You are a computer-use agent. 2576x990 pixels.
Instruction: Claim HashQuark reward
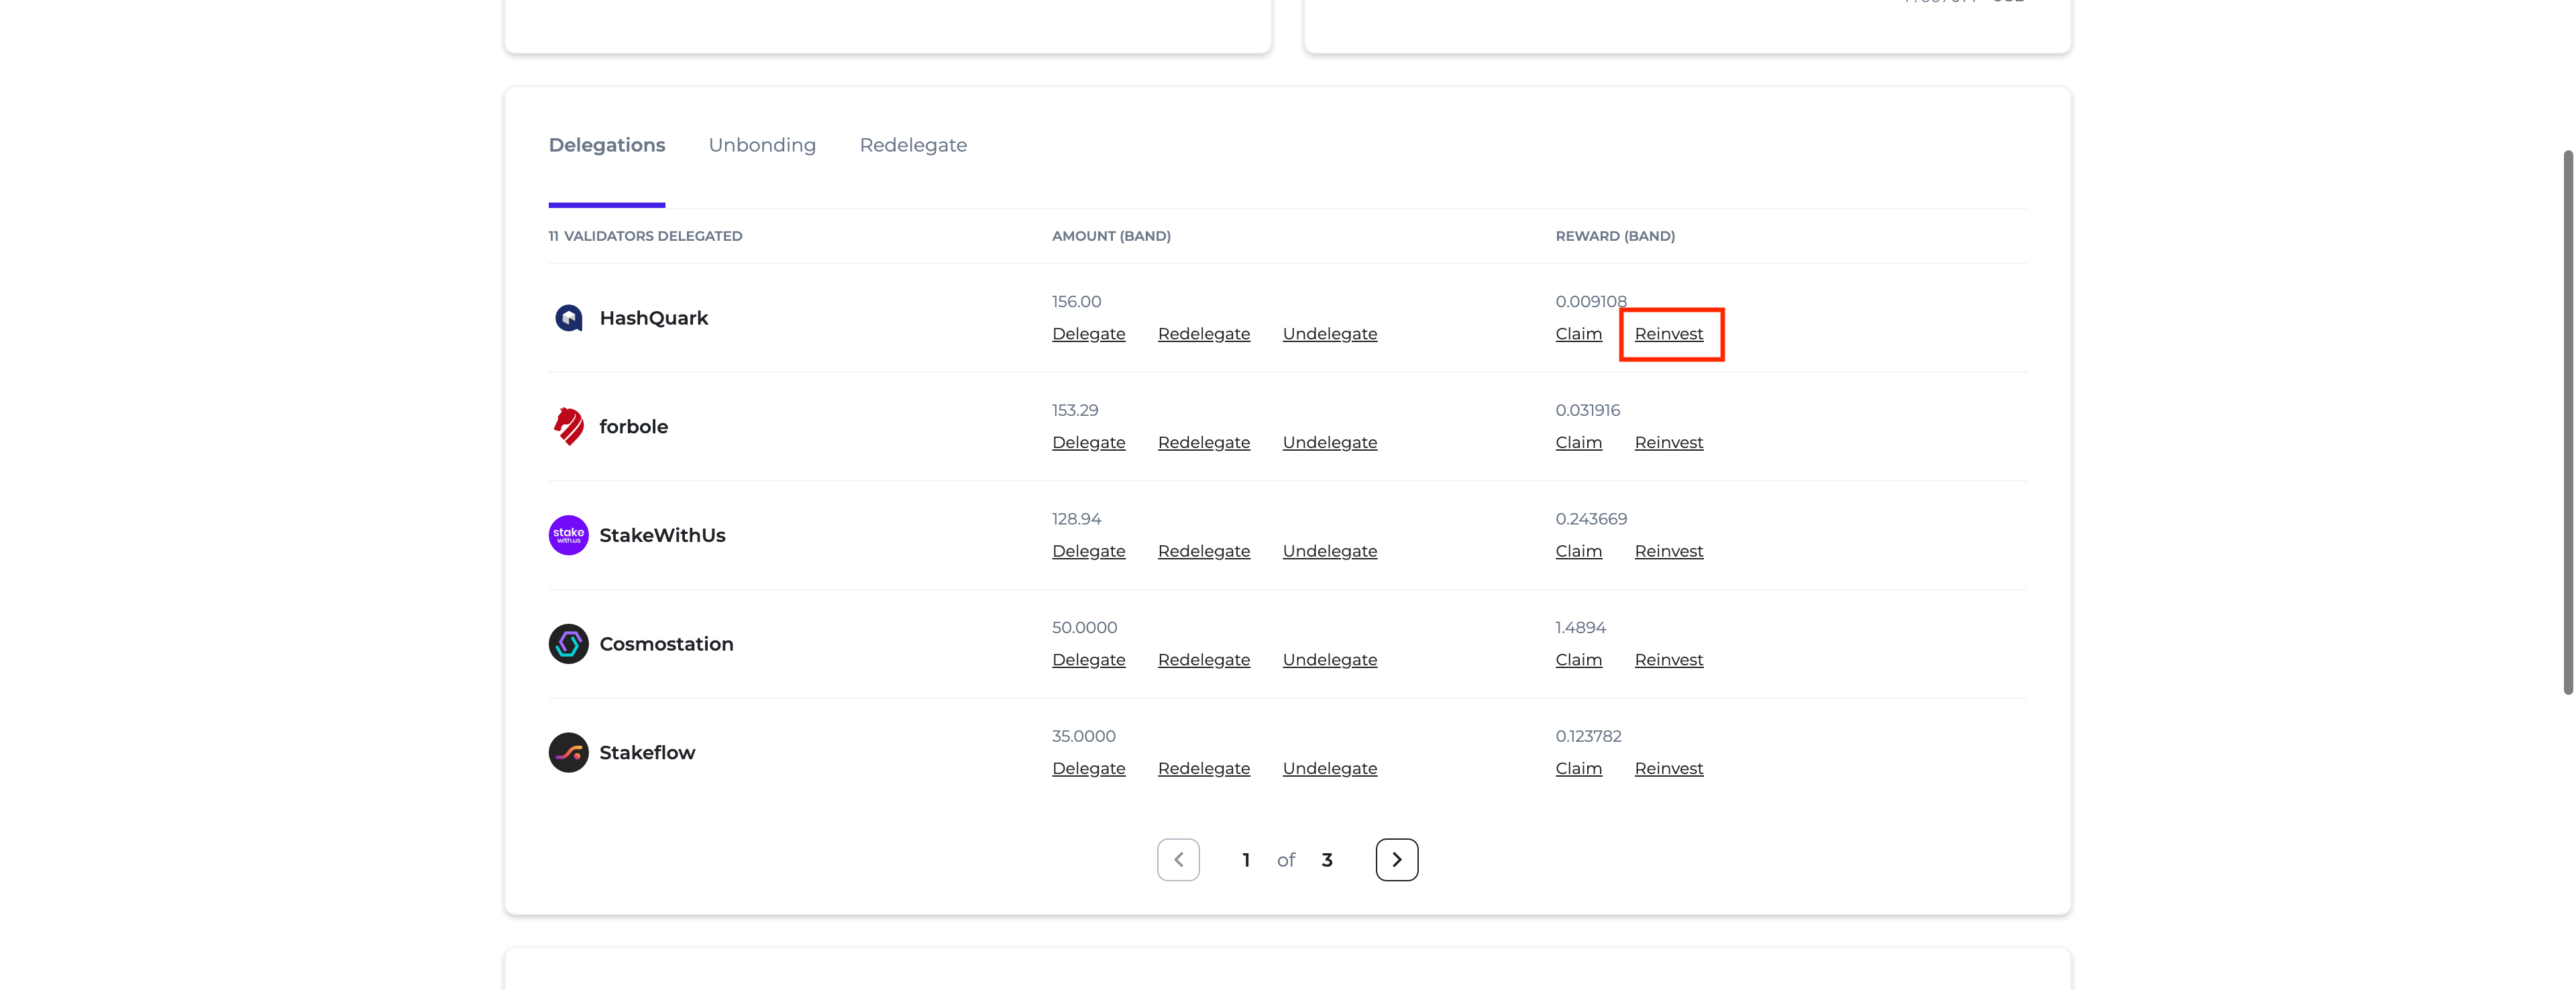point(1579,334)
